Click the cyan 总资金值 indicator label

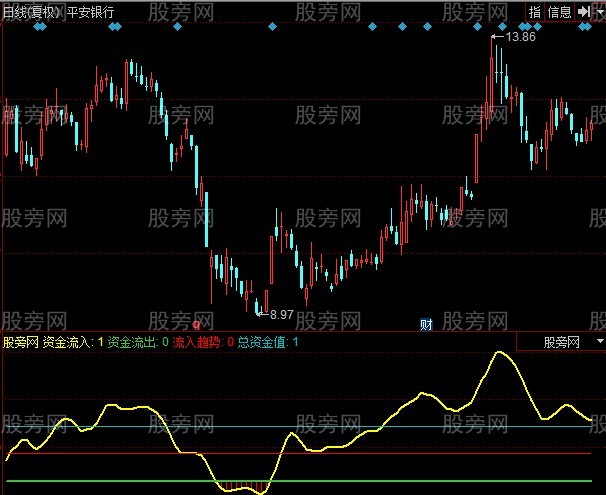coord(262,342)
